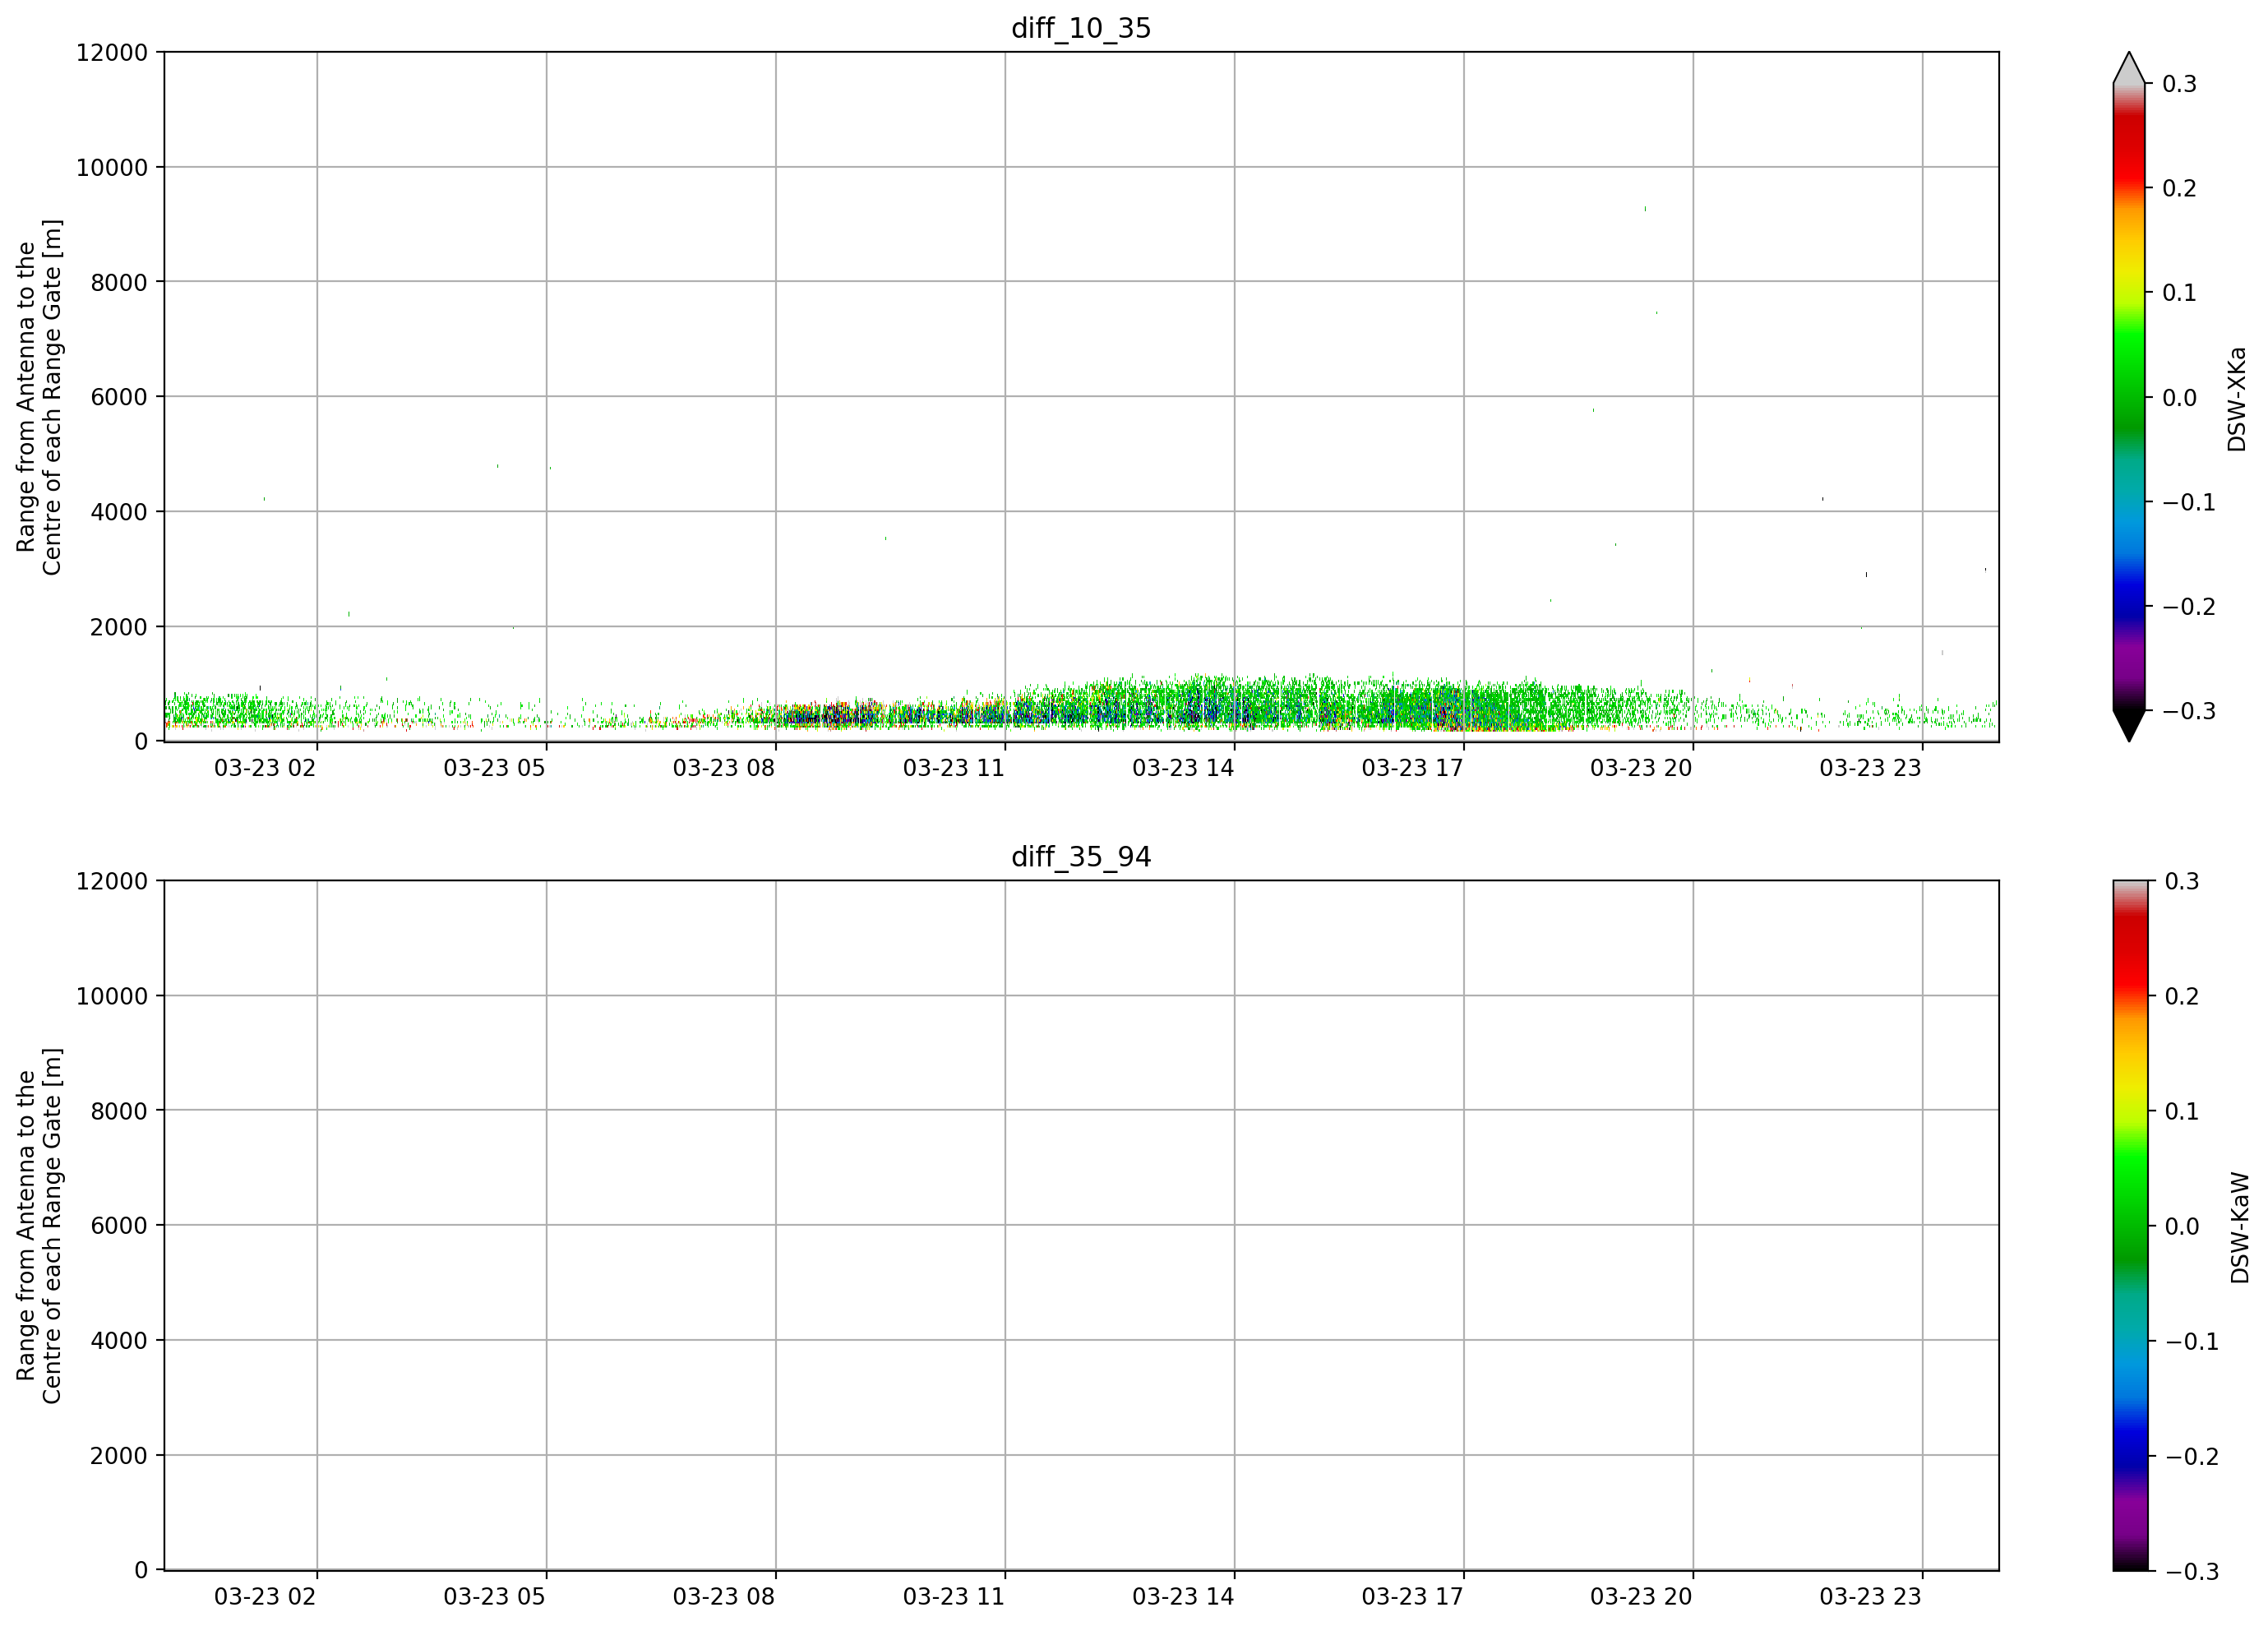Click the 12000 y-tick in bottom plot
2268x1626 pixels.
click(112, 881)
